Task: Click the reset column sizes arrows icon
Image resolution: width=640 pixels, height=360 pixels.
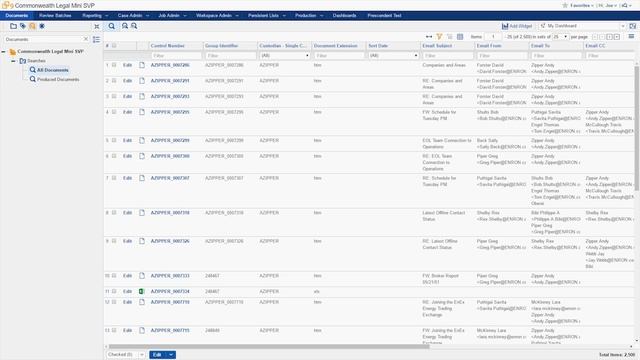Action: click(x=429, y=37)
